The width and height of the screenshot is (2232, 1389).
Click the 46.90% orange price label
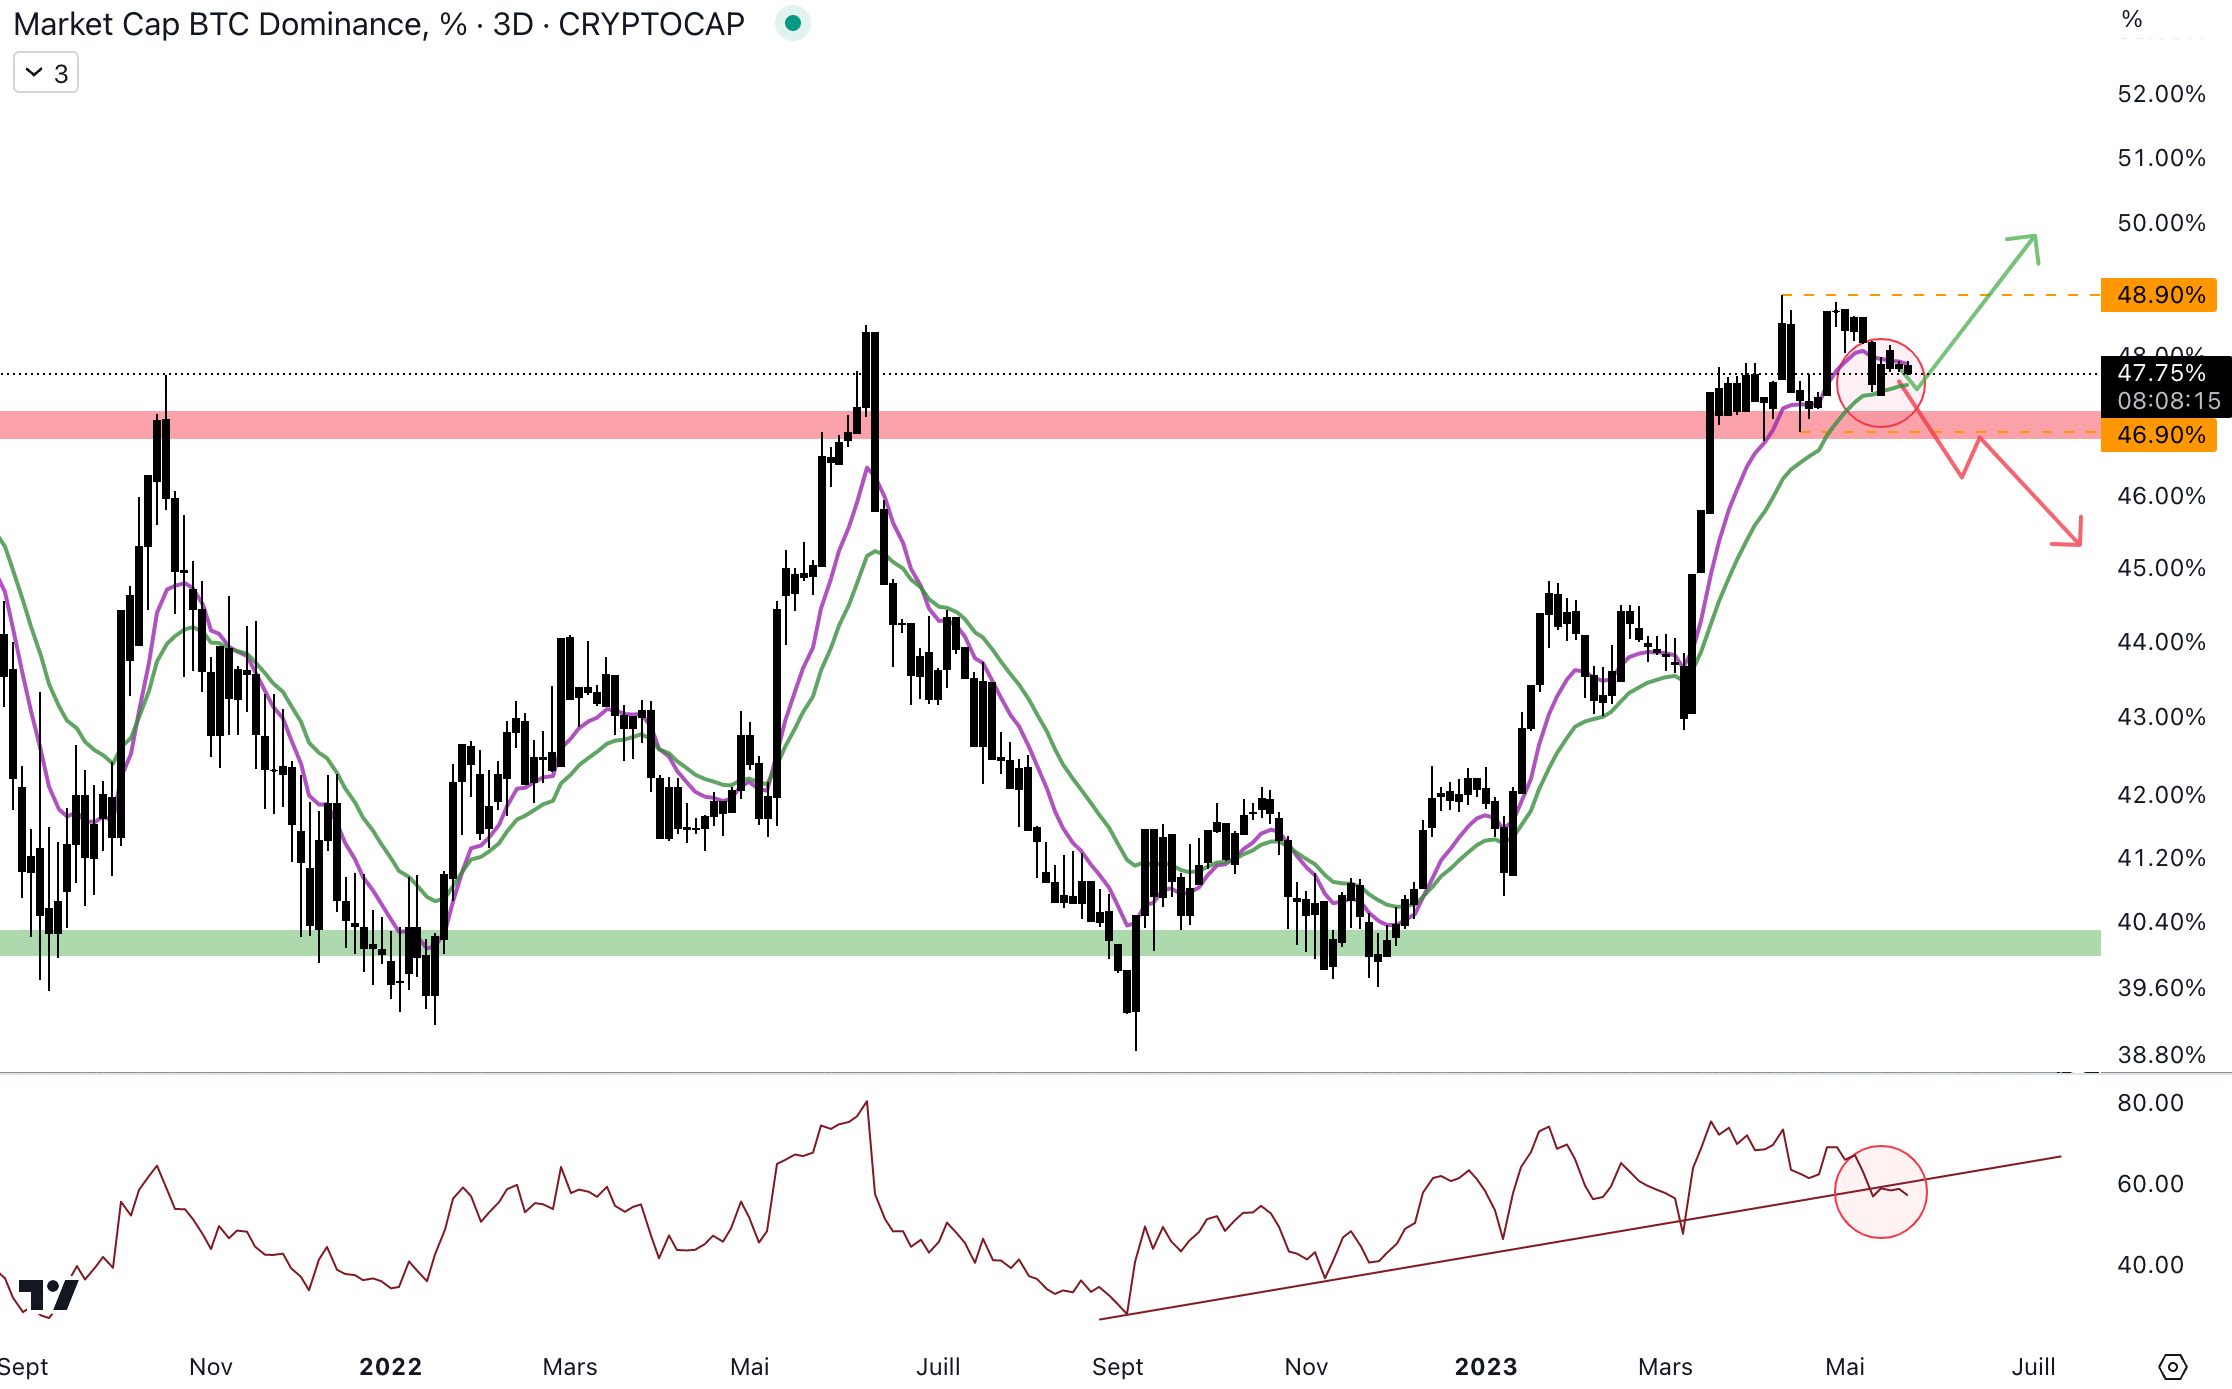2160,435
